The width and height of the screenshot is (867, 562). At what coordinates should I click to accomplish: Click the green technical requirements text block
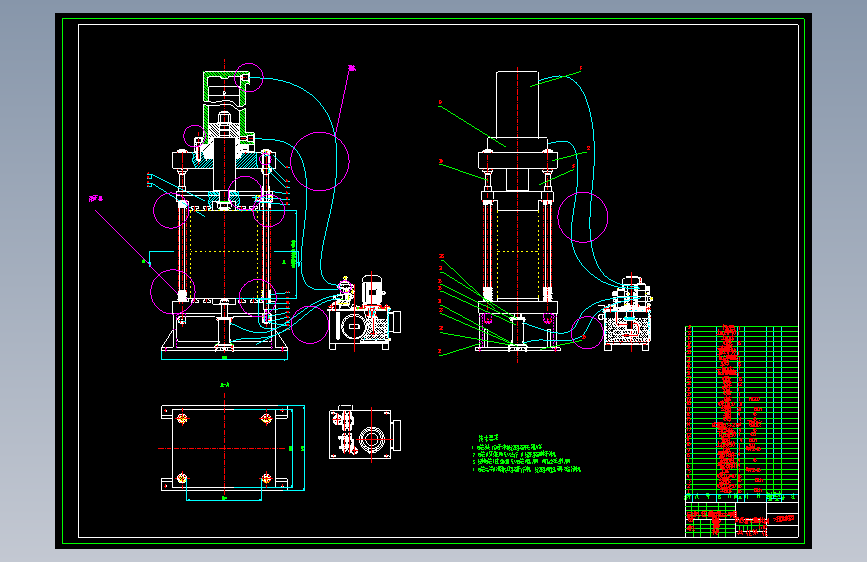point(526,454)
